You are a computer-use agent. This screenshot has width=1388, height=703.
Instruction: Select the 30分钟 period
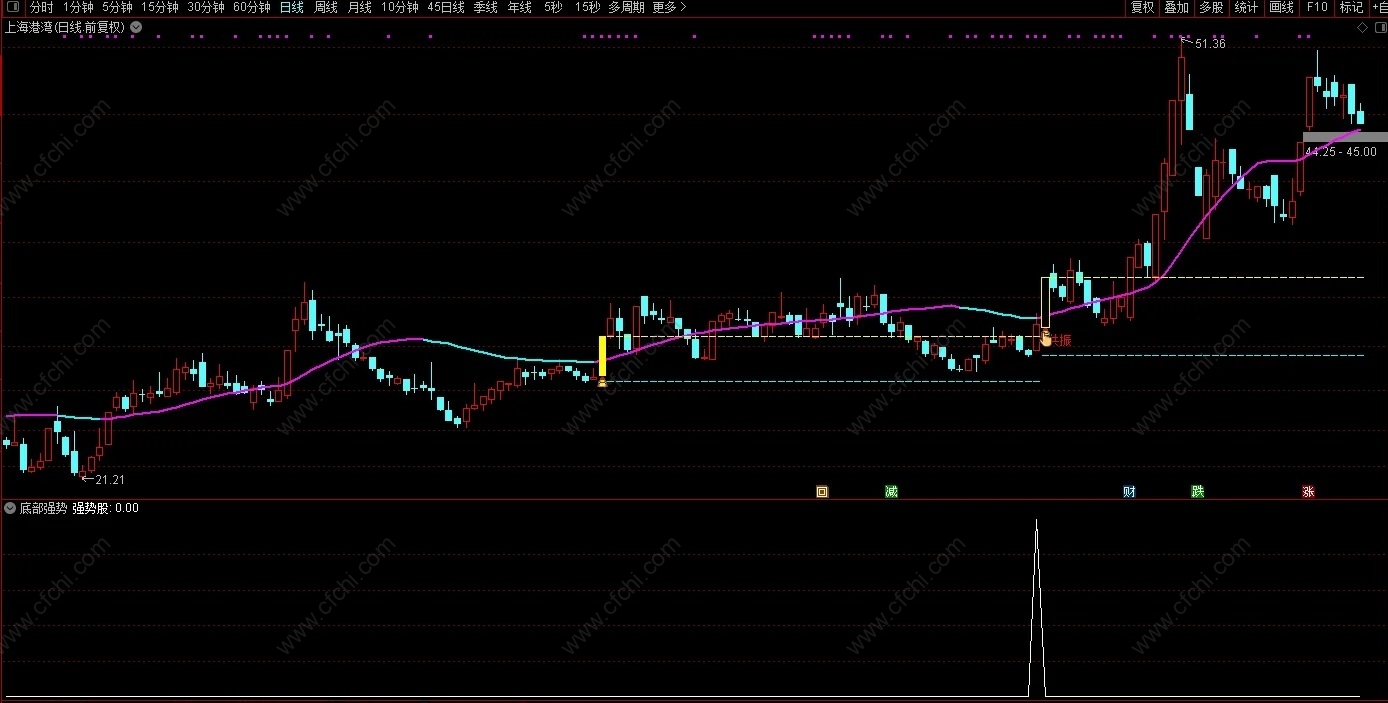coord(206,7)
